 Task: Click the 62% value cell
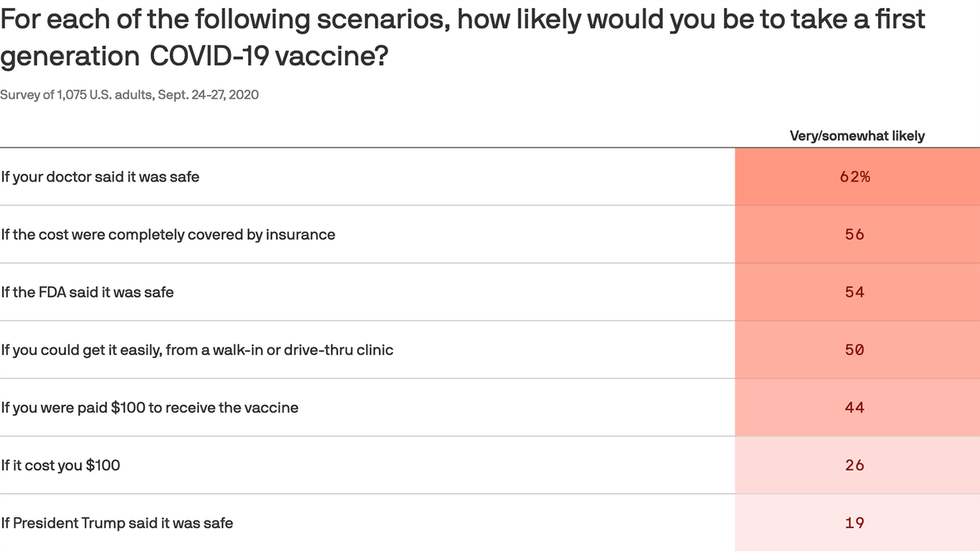855,177
